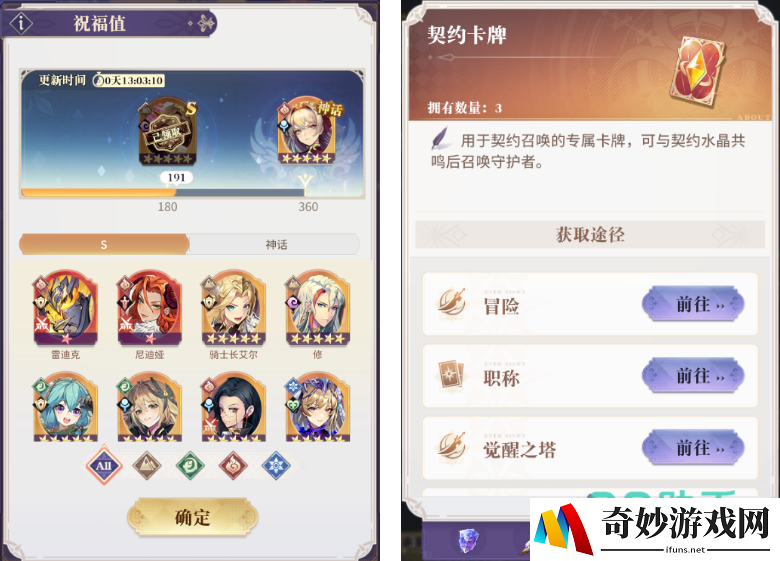
Task: Select the 雷迪克 character portrait
Action: pos(65,308)
